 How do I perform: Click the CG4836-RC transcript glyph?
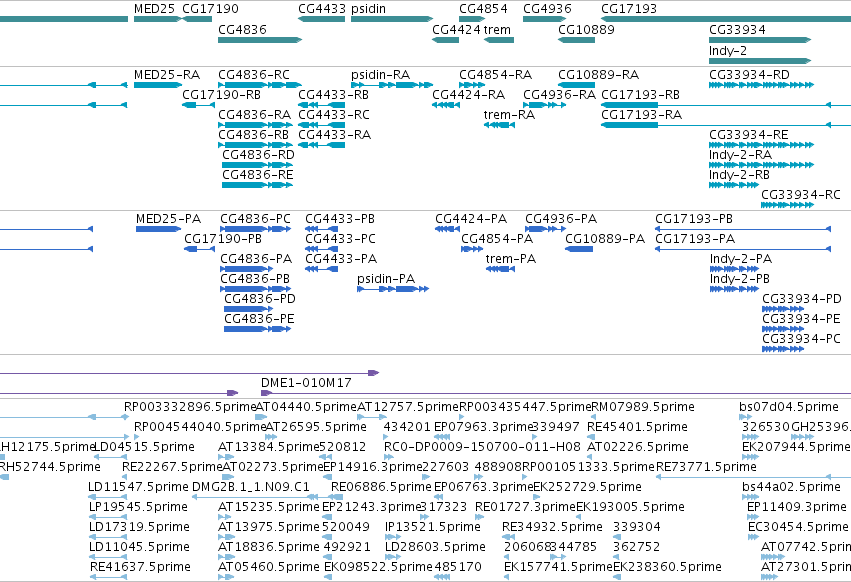tap(260, 85)
